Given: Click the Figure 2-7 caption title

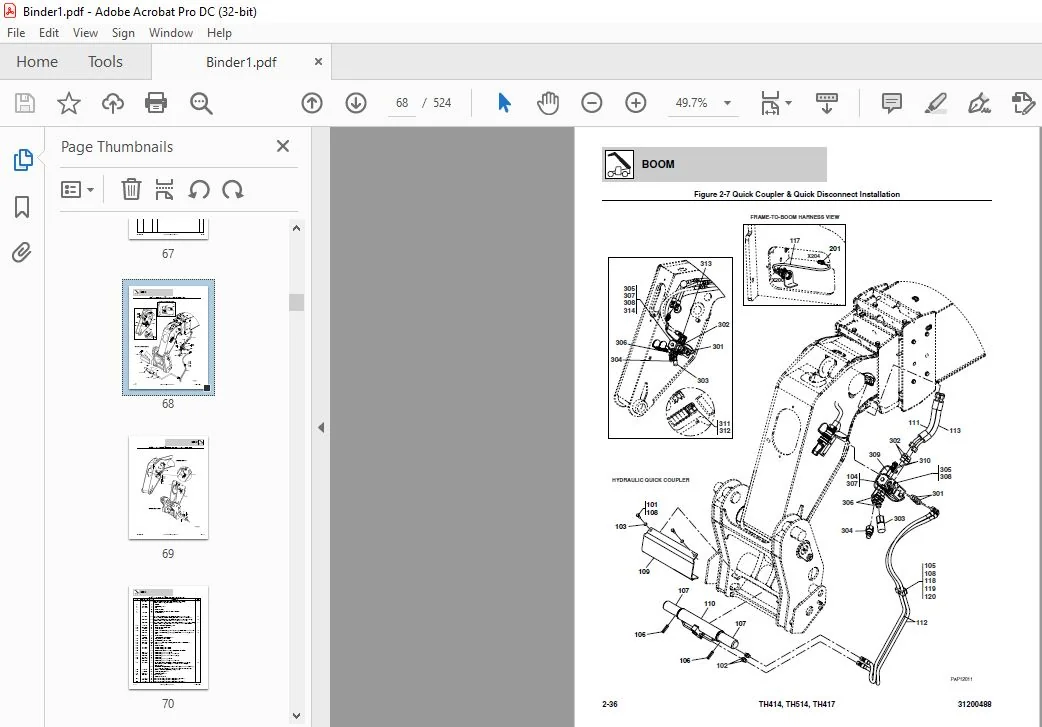Looking at the screenshot, I should pyautogui.click(x=797, y=194).
